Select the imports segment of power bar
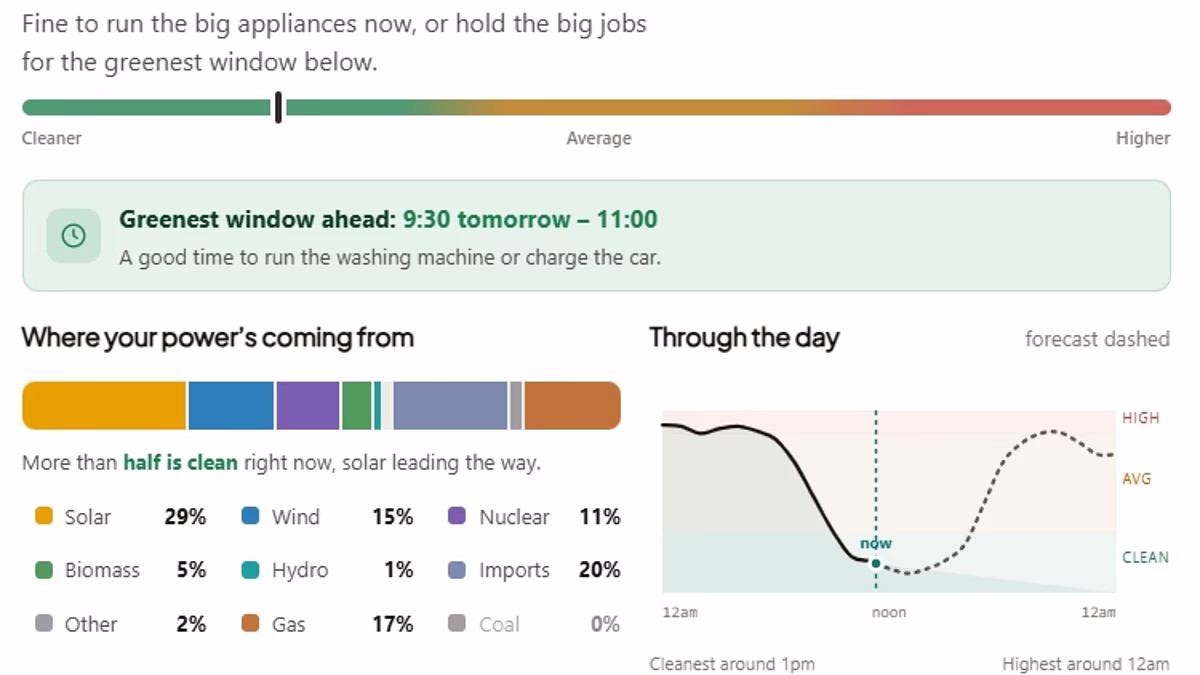Screen dimensions: 1200x675 pos(450,406)
